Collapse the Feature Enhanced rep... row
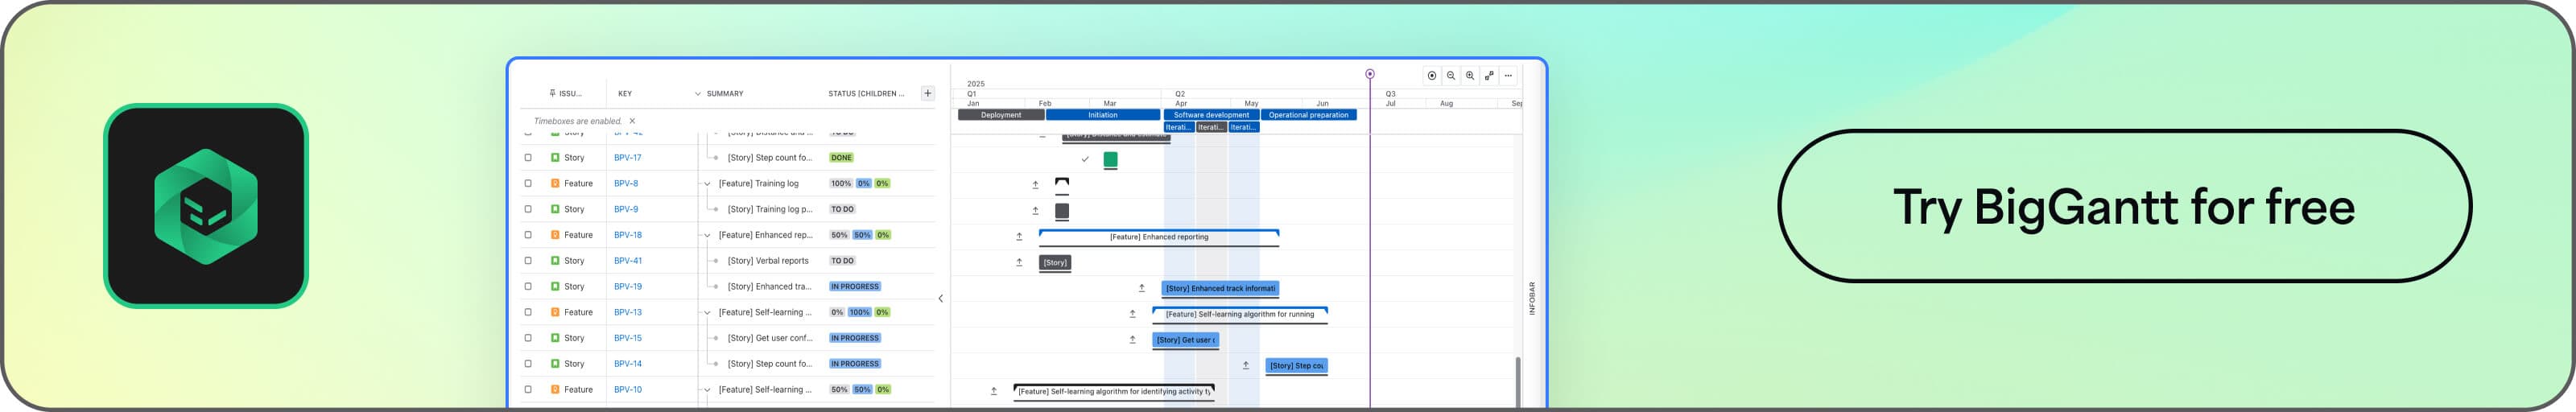Image resolution: width=2576 pixels, height=412 pixels. tap(707, 235)
